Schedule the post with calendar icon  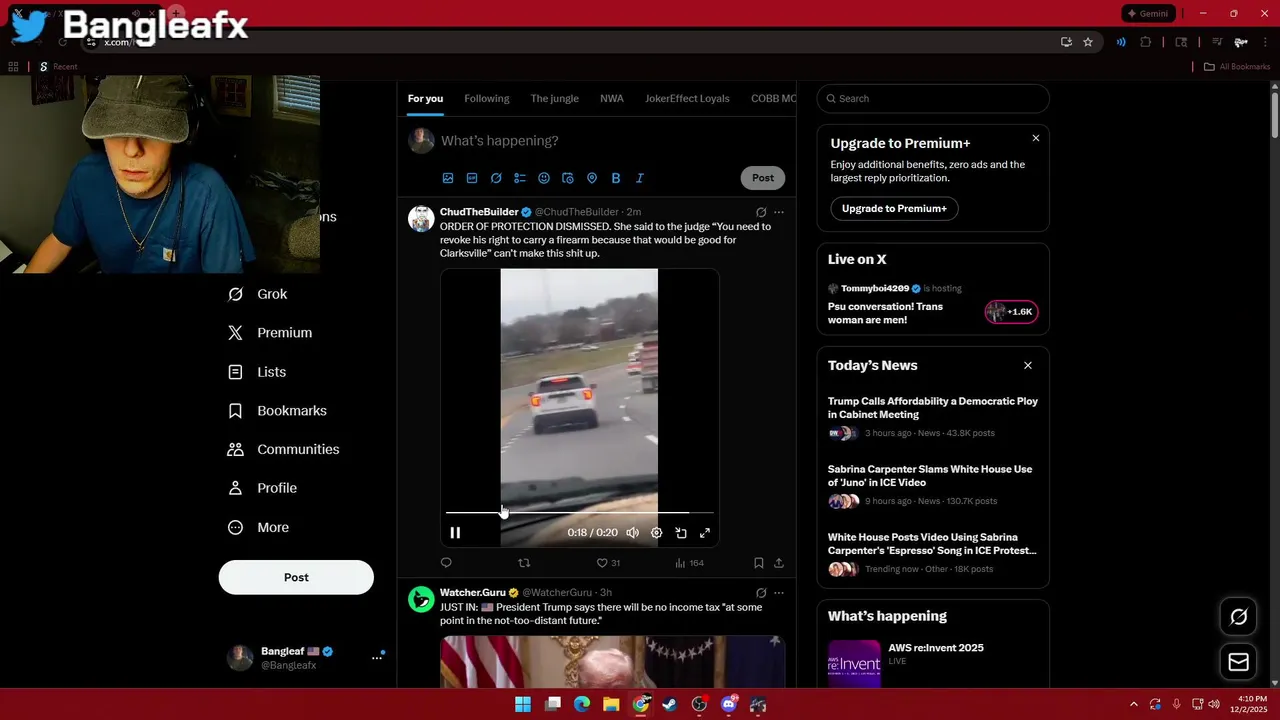(x=568, y=178)
